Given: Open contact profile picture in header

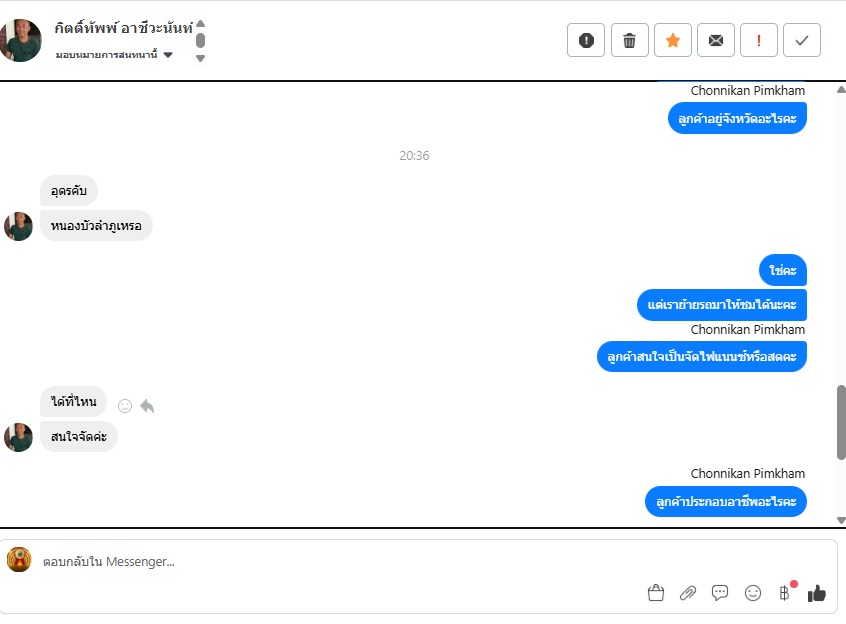Looking at the screenshot, I should point(21,40).
